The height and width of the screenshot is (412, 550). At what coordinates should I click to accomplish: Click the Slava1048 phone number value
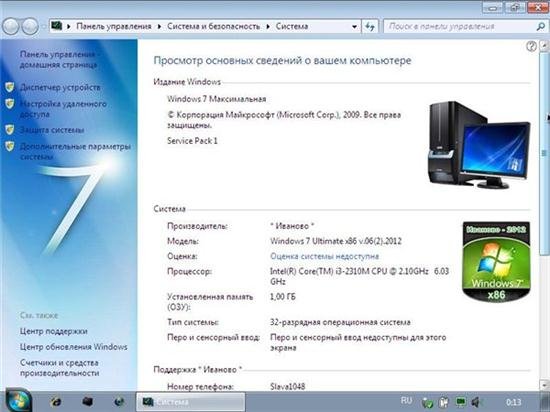(288, 387)
